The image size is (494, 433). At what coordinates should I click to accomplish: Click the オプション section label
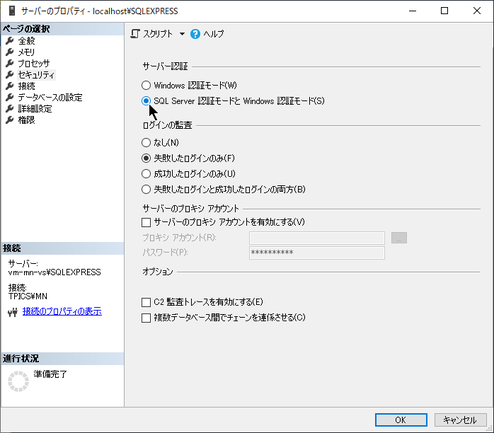point(158,272)
